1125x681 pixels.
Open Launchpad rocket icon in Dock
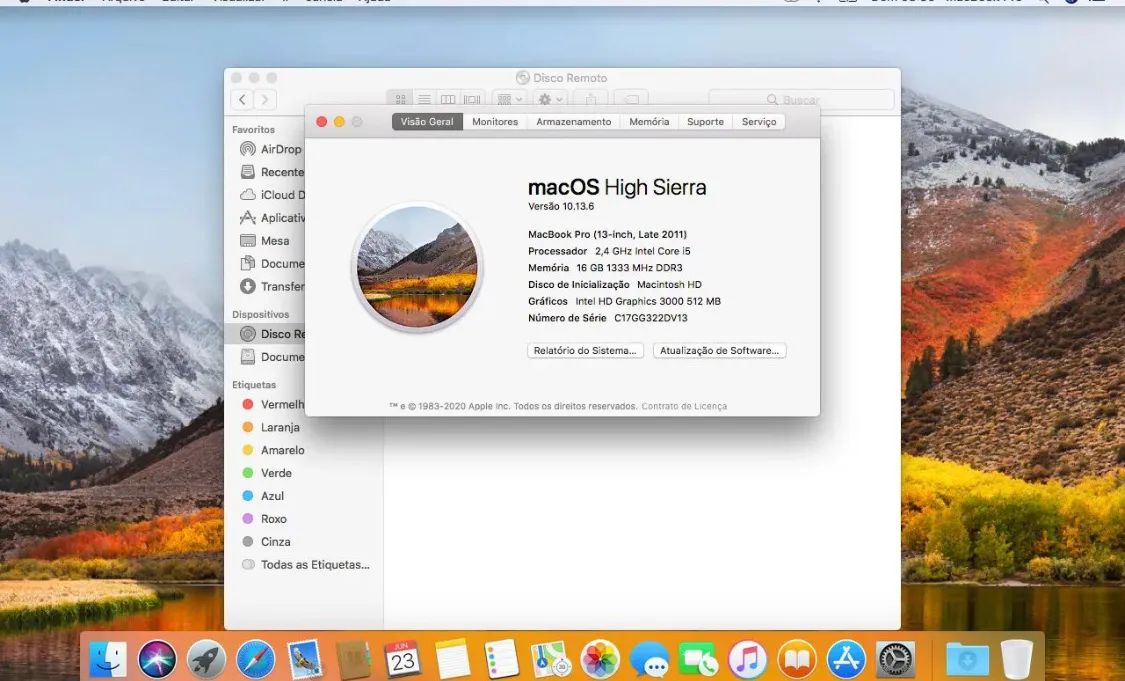[207, 659]
